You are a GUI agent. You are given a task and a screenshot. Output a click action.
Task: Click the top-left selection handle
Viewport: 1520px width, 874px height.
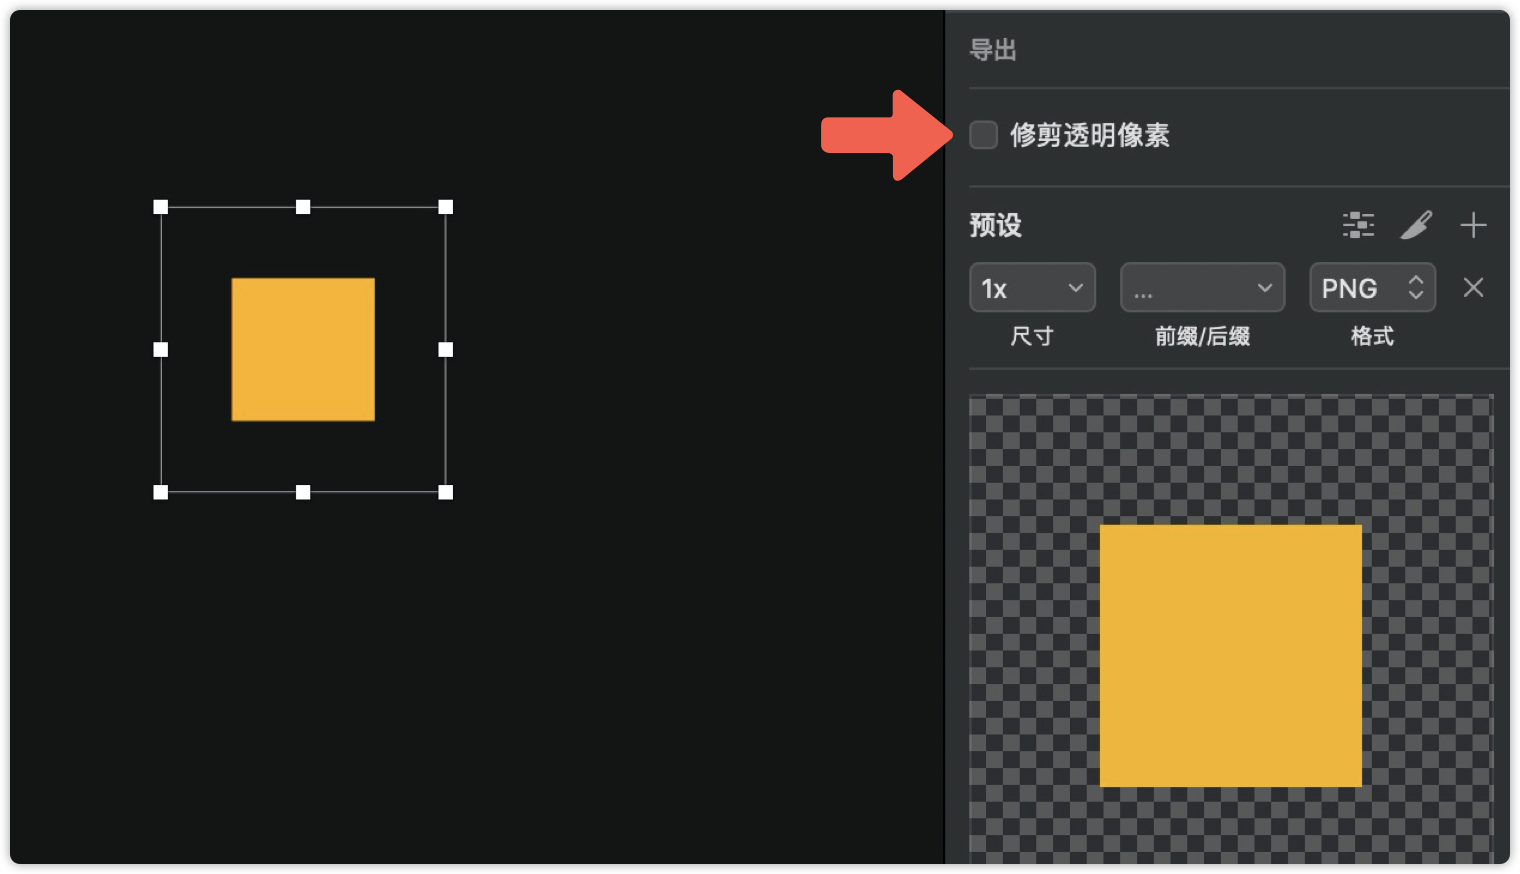coord(161,207)
